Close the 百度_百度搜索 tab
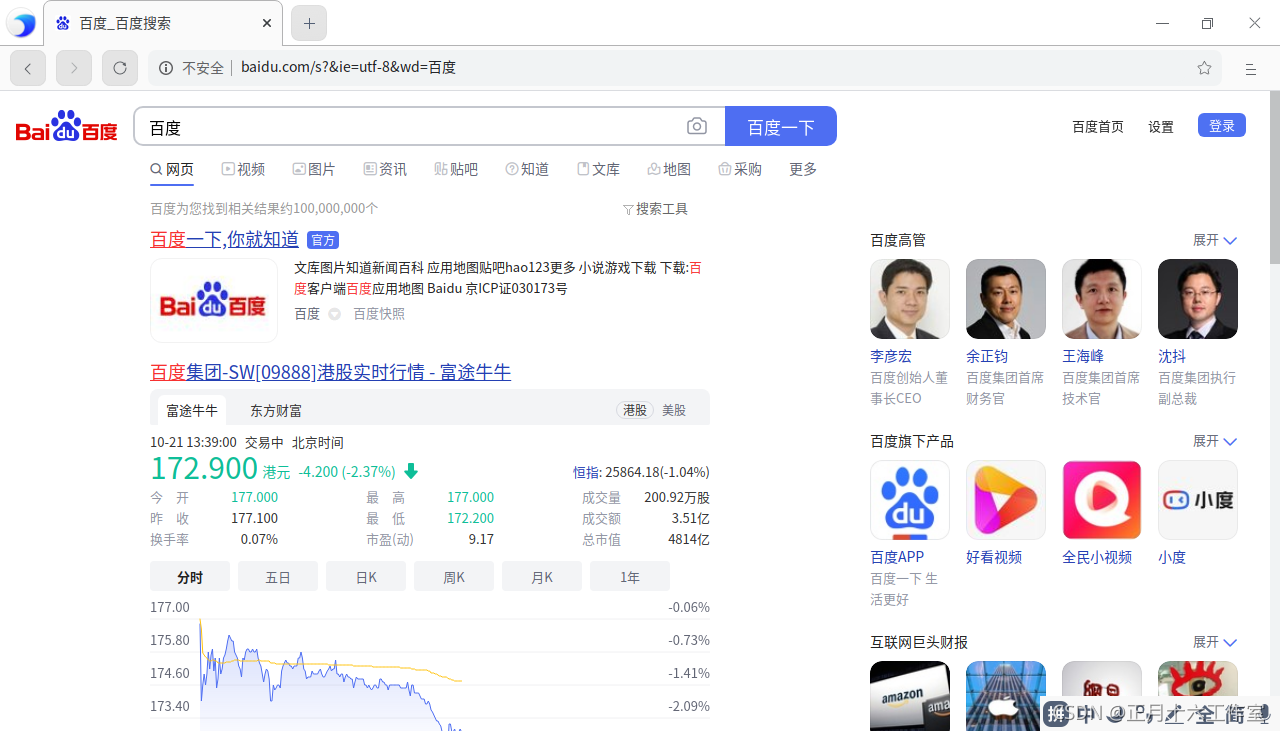The height and width of the screenshot is (731, 1280). coord(266,23)
